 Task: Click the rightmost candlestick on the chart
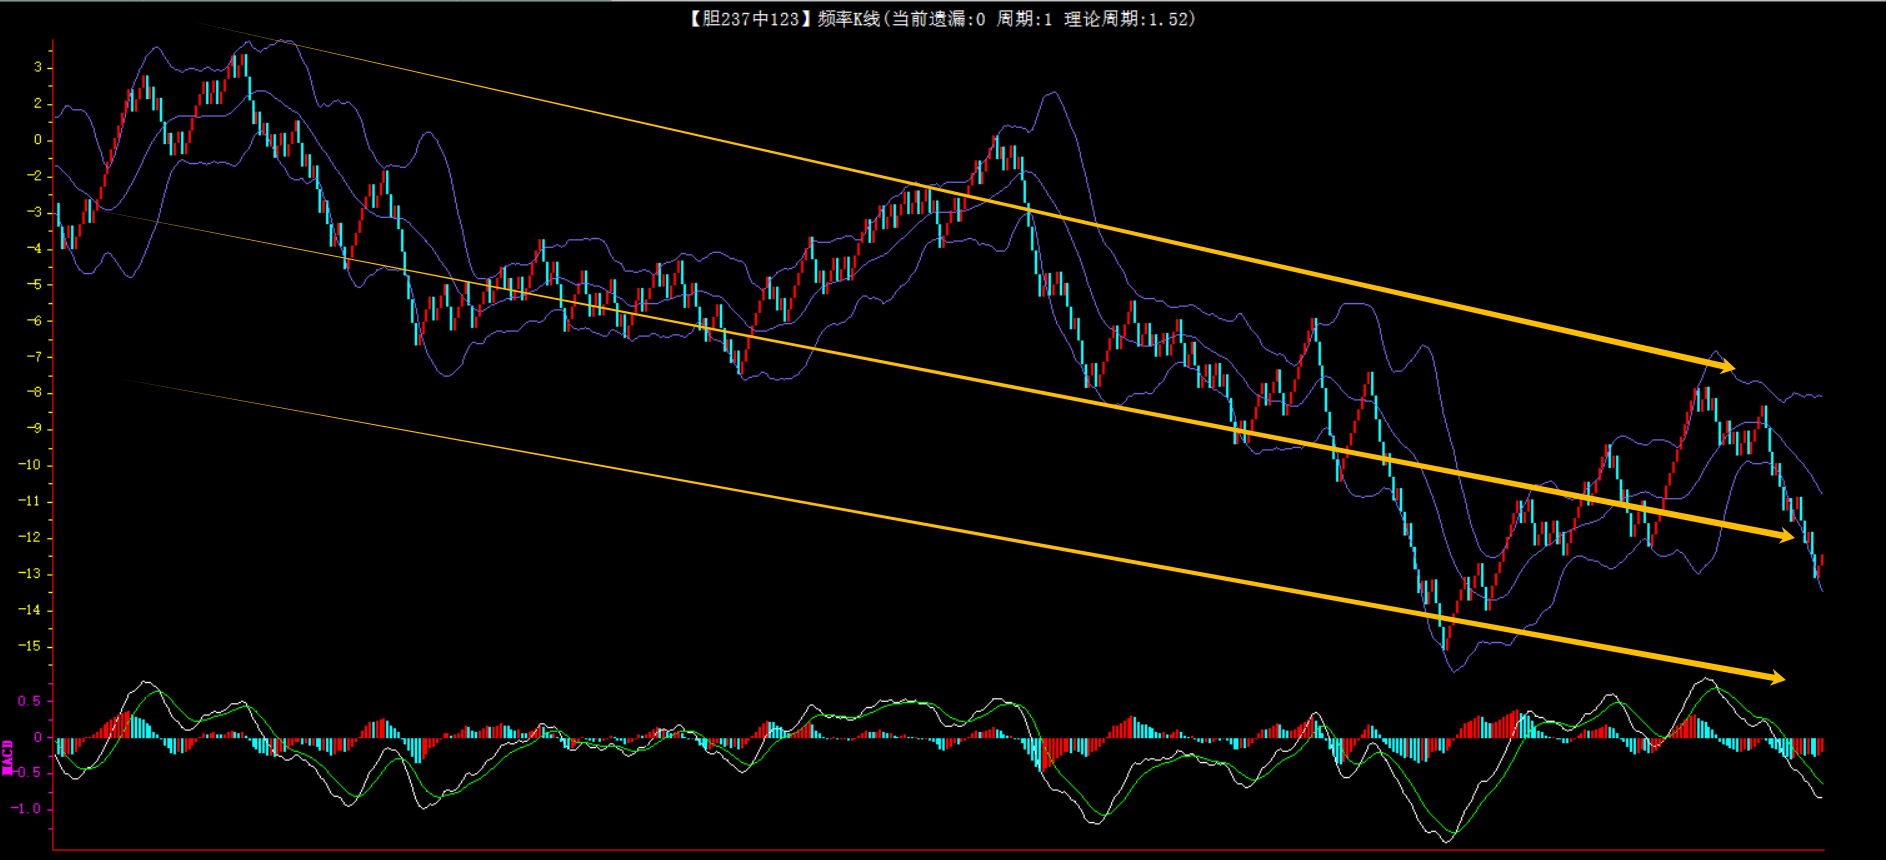(1821, 560)
